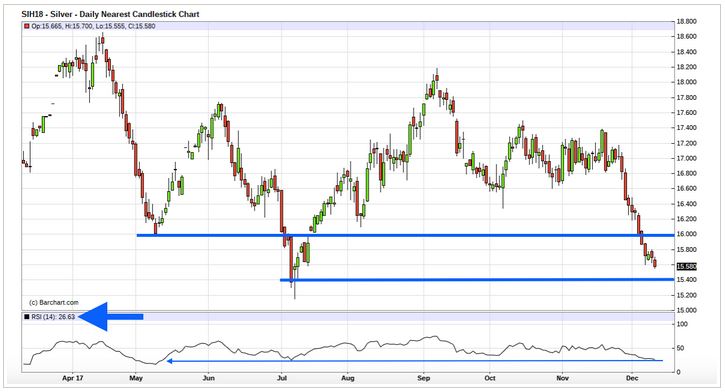Click the 16.000 price axis label
Screen dimensions: 725x392
687,234
